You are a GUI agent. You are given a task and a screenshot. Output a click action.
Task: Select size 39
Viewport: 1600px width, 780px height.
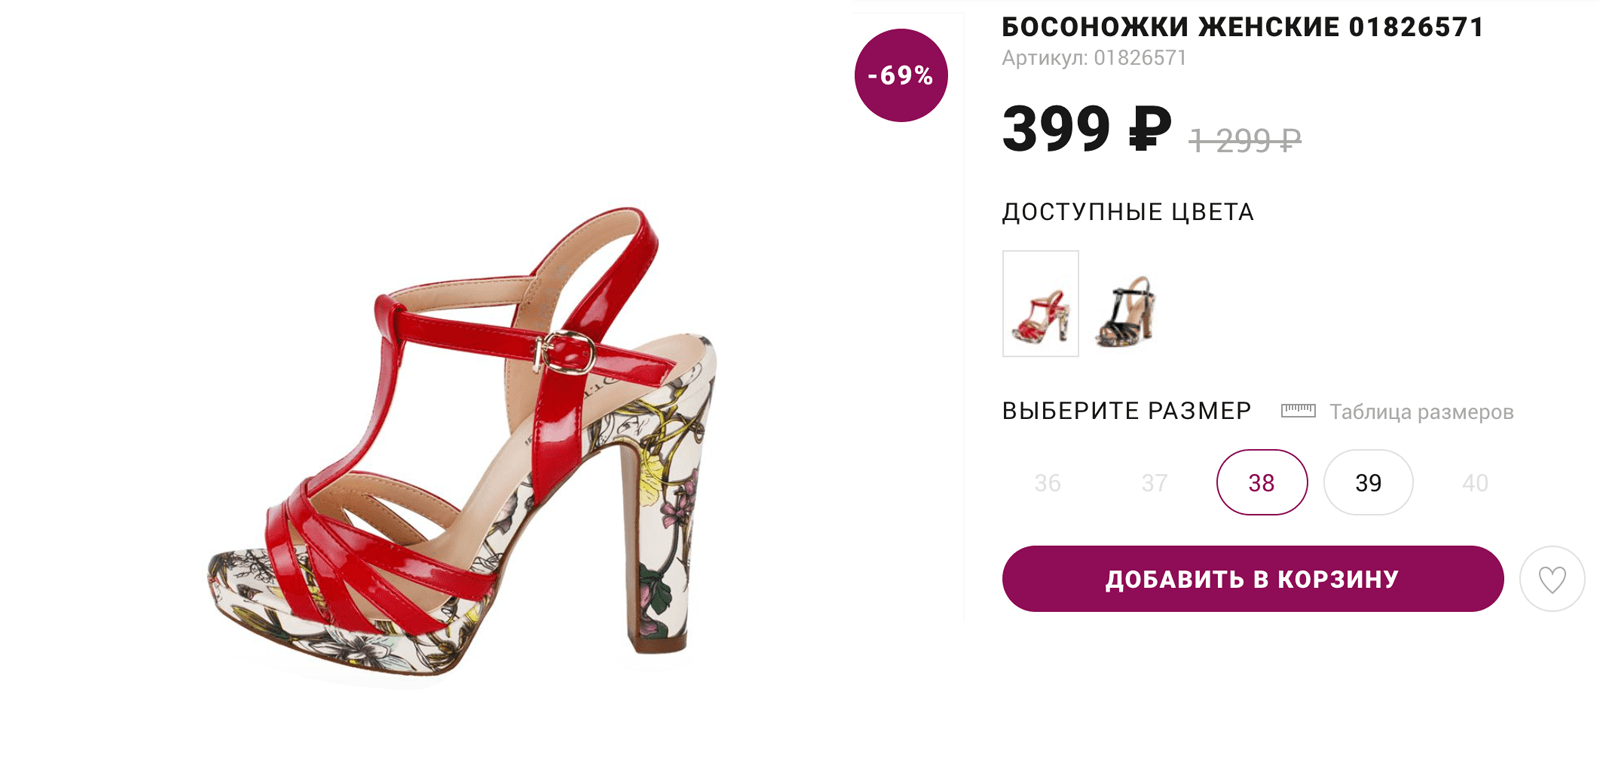[x=1368, y=483]
